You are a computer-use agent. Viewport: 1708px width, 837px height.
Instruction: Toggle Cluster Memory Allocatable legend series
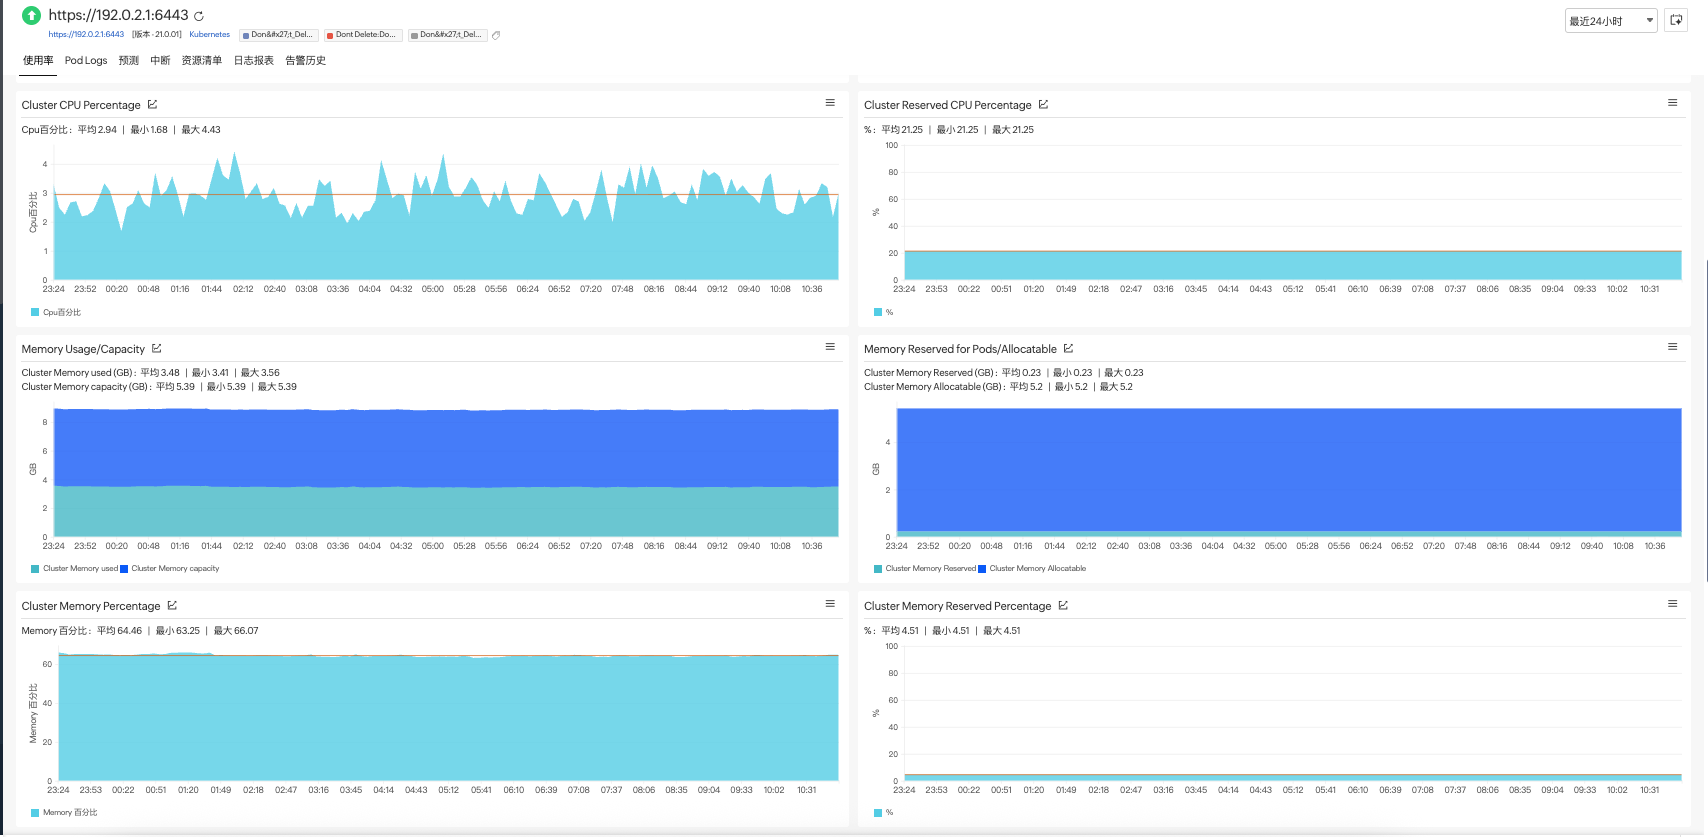[x=1037, y=568]
